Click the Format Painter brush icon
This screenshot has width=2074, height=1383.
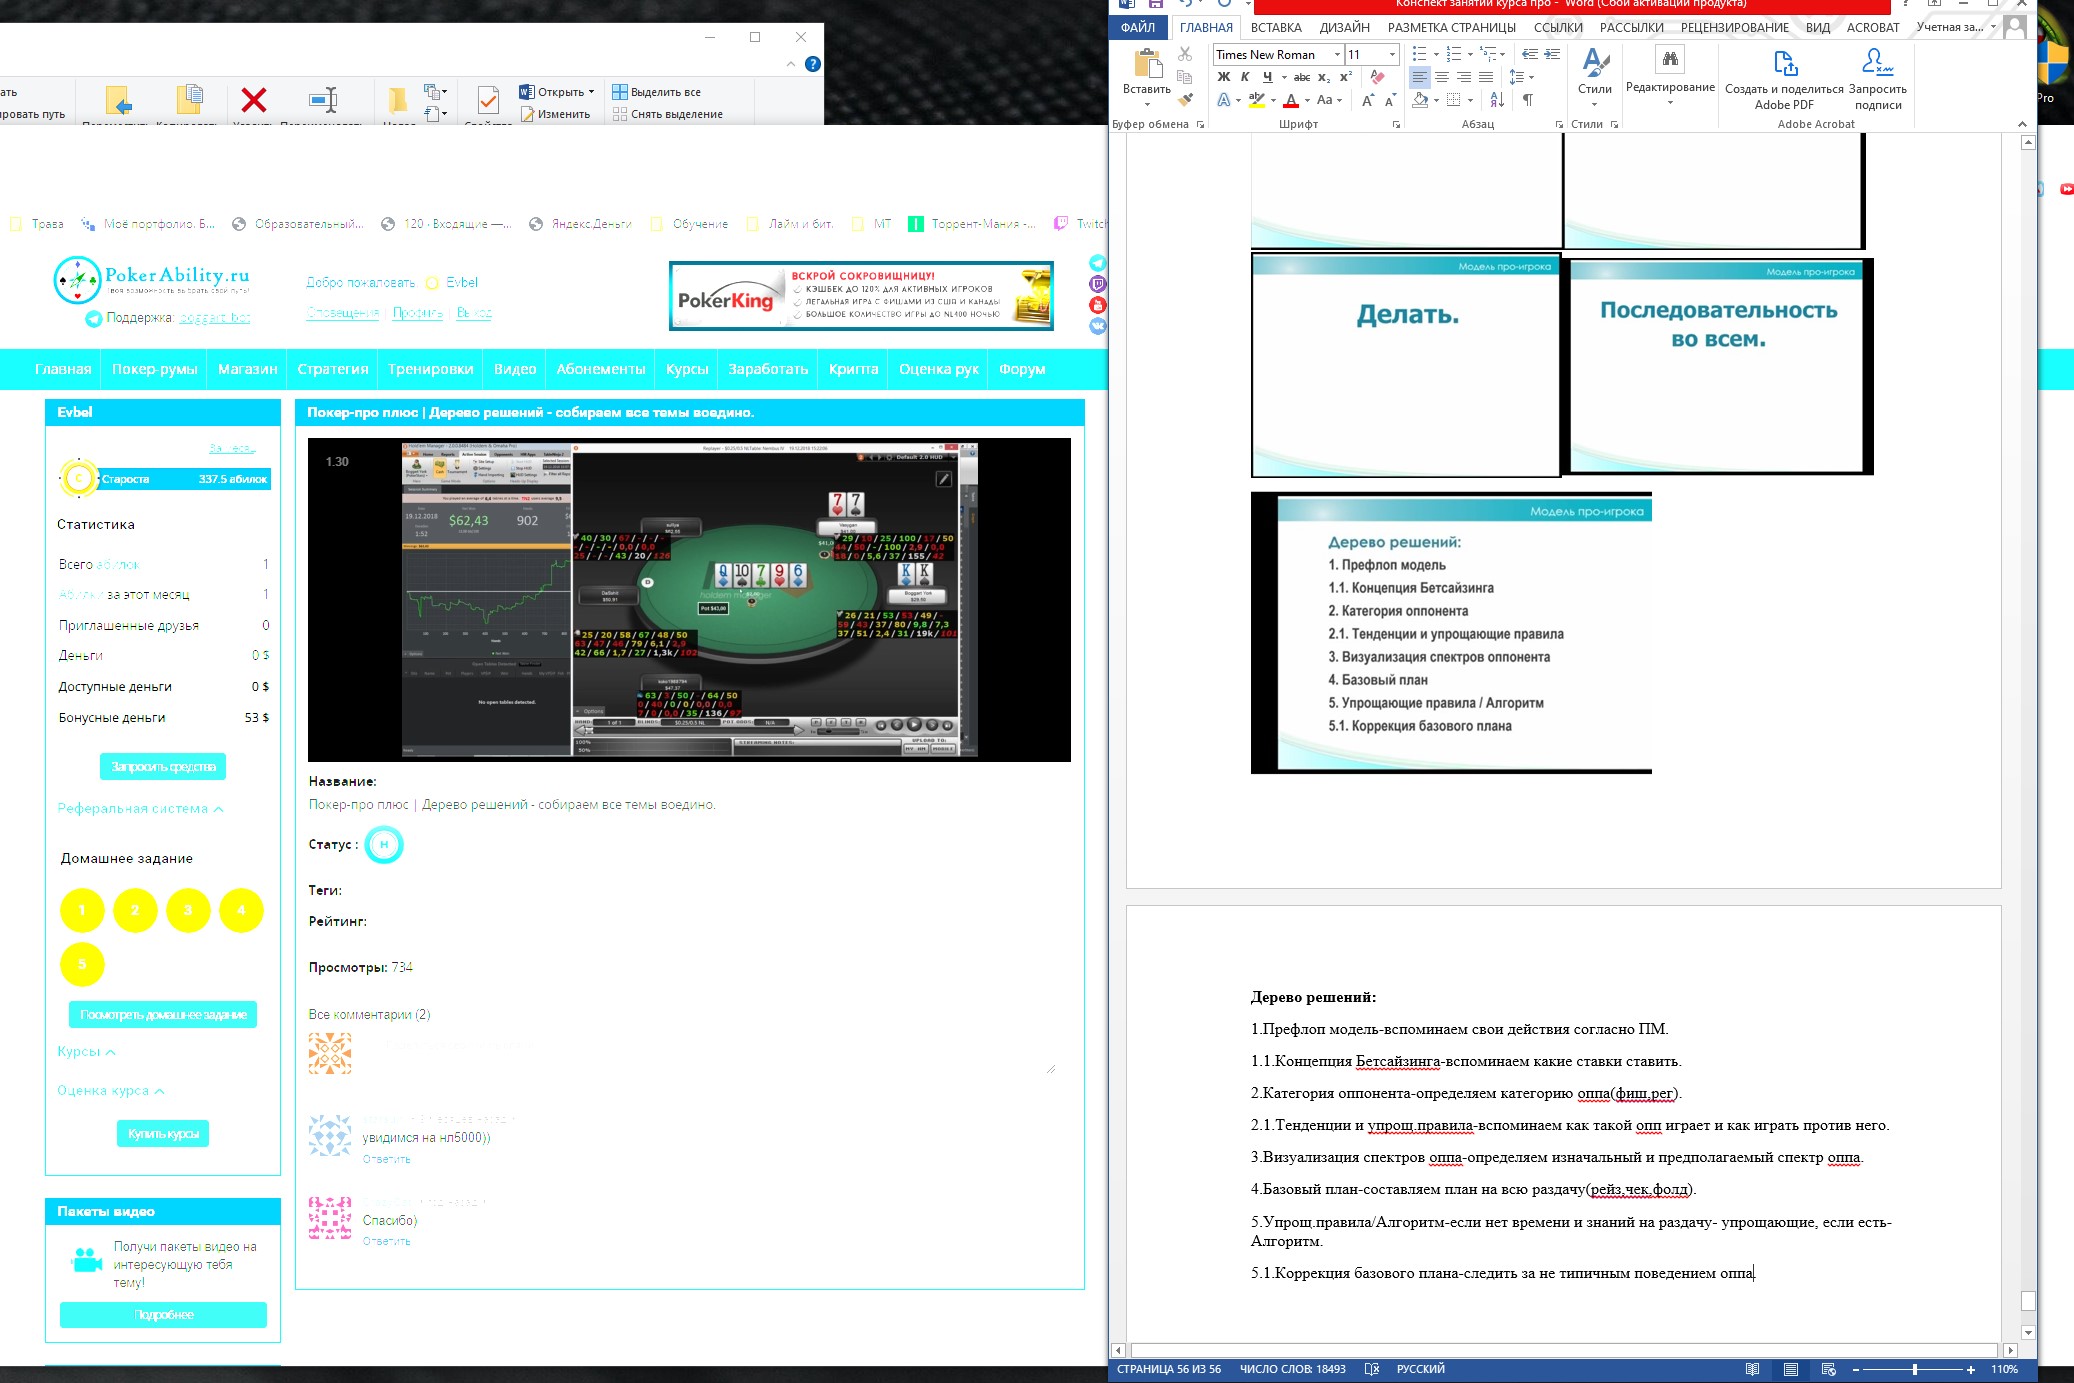[x=1185, y=99]
